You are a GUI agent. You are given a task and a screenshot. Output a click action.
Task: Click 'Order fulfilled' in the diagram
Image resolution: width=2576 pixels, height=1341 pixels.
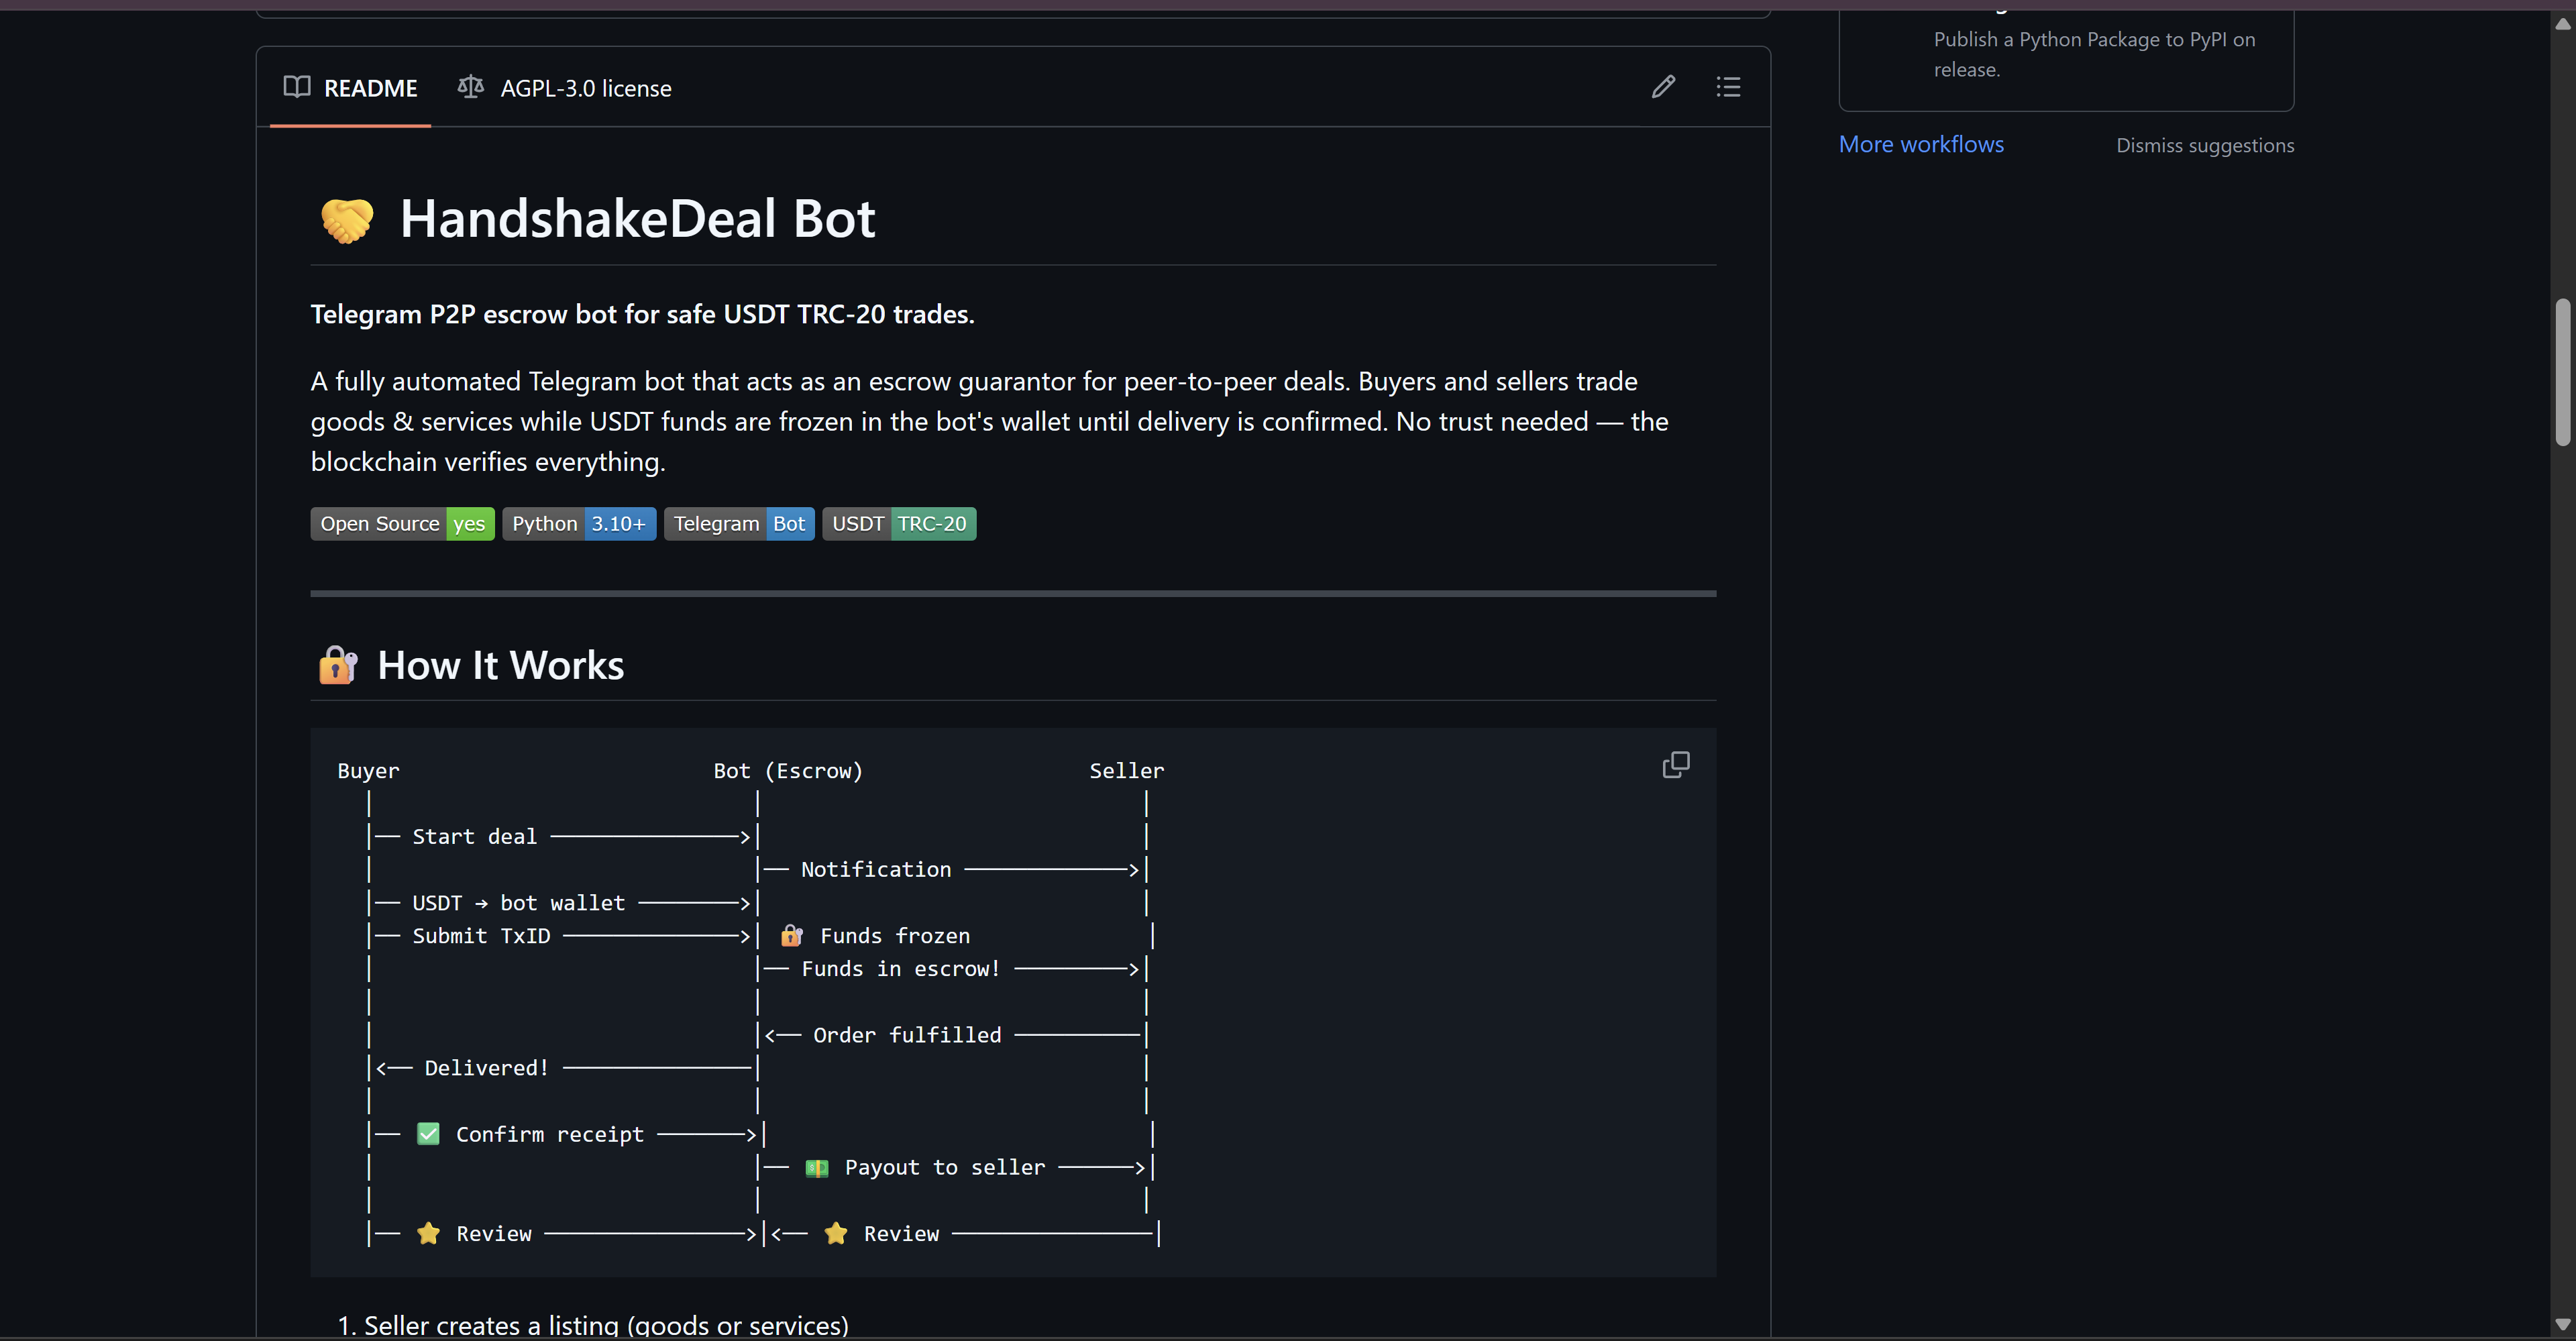(907, 1034)
